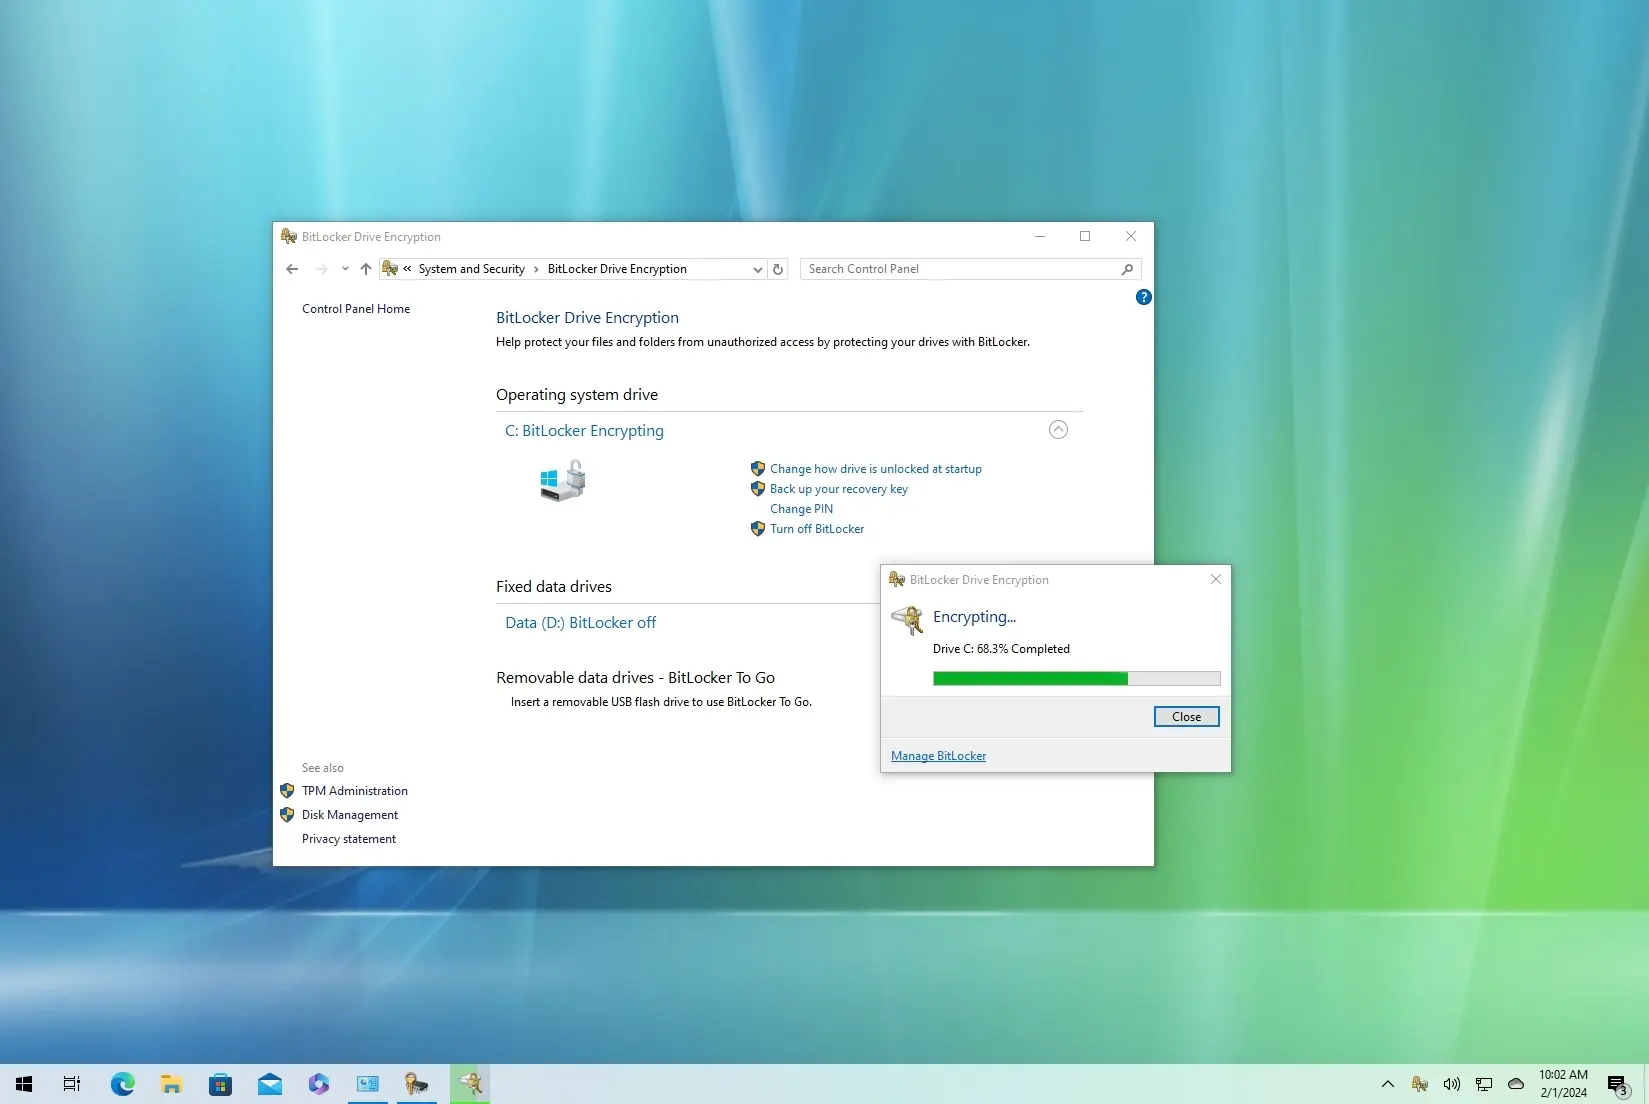Open the address bar dropdown arrow
1649x1104 pixels.
pyautogui.click(x=757, y=269)
